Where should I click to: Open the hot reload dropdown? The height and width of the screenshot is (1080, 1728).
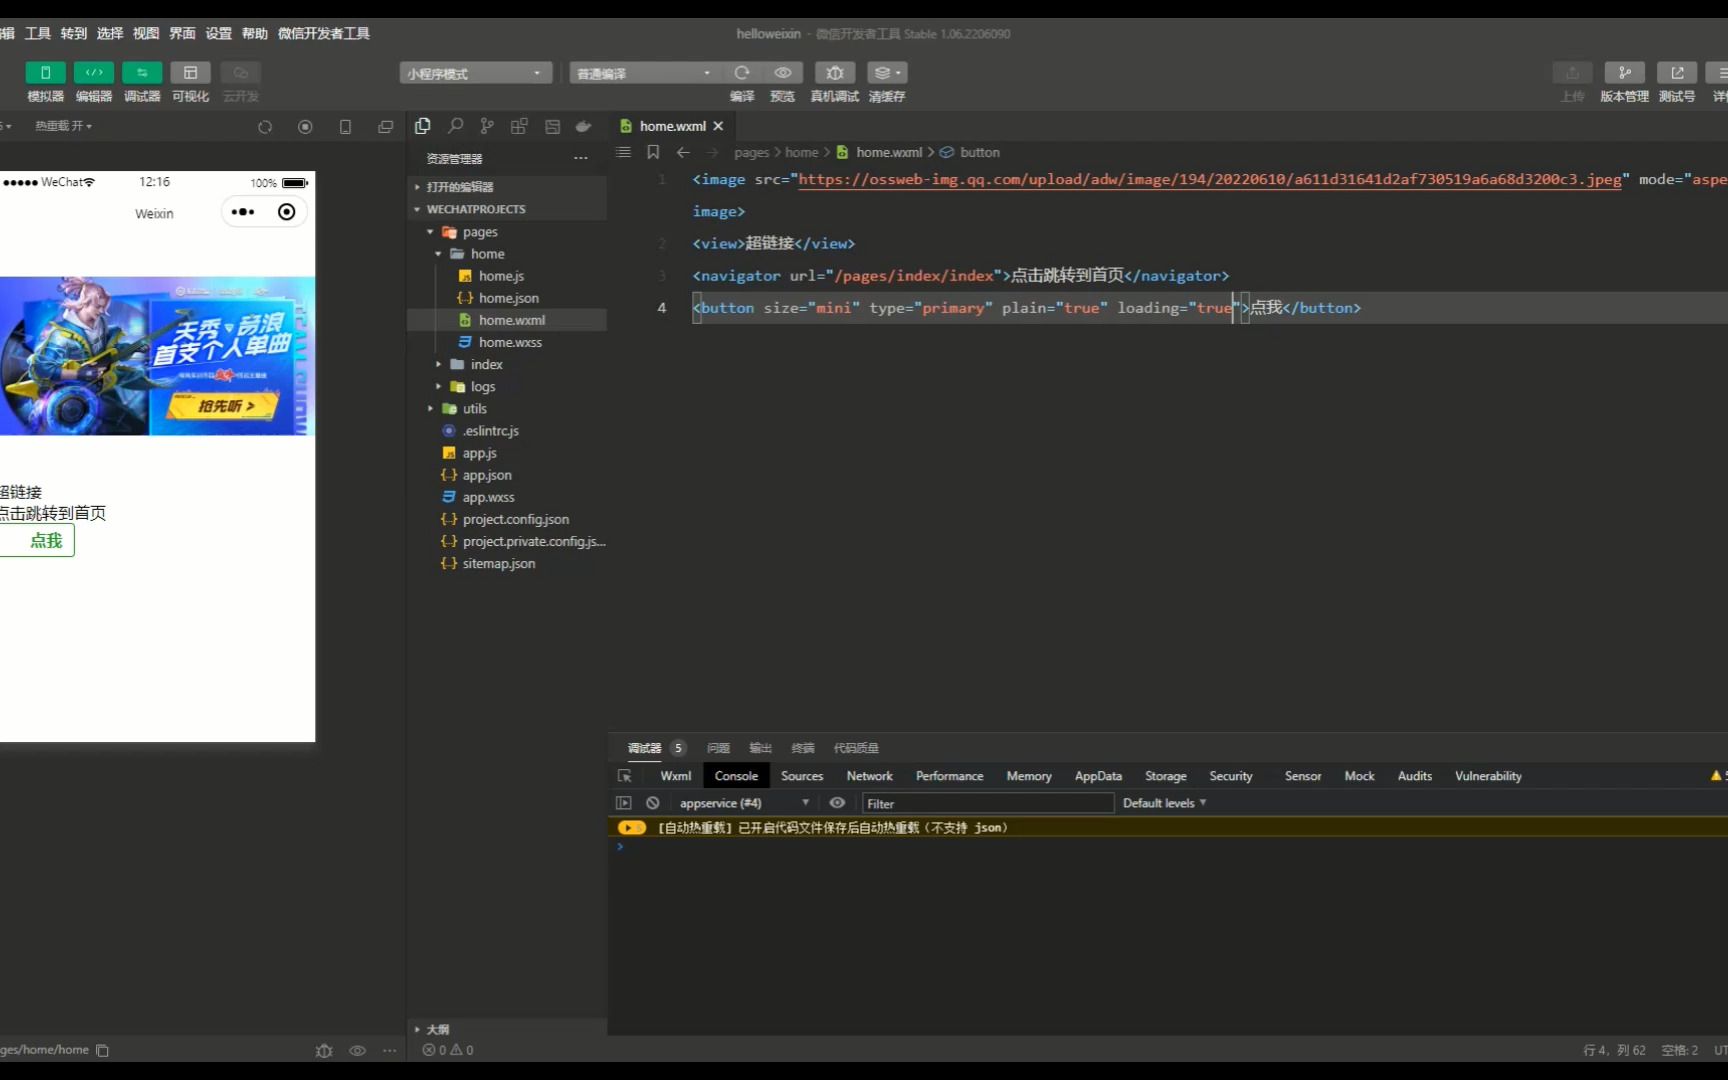click(x=63, y=126)
